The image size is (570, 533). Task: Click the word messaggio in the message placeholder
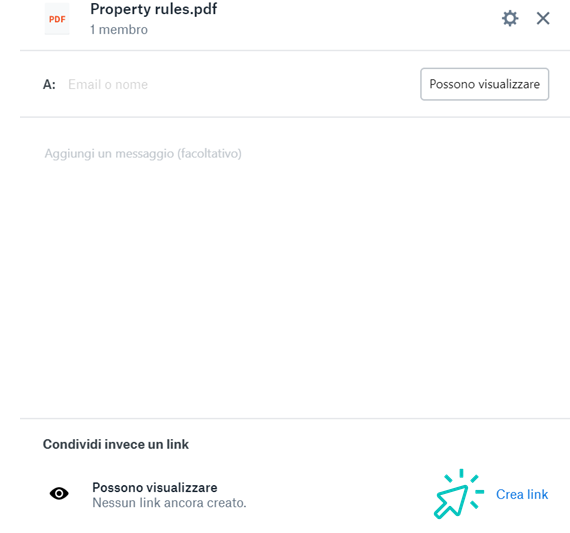tap(144, 153)
